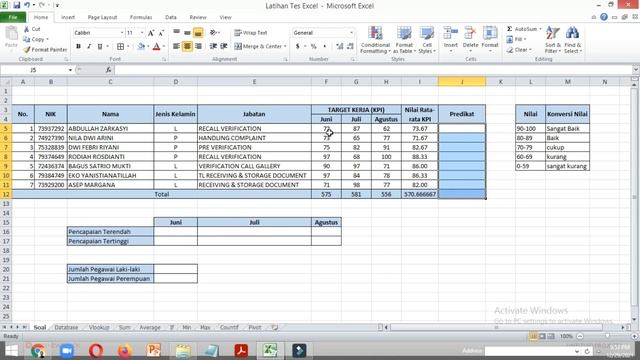Click the Undo button
The width and height of the screenshot is (640, 360).
coord(27,5)
